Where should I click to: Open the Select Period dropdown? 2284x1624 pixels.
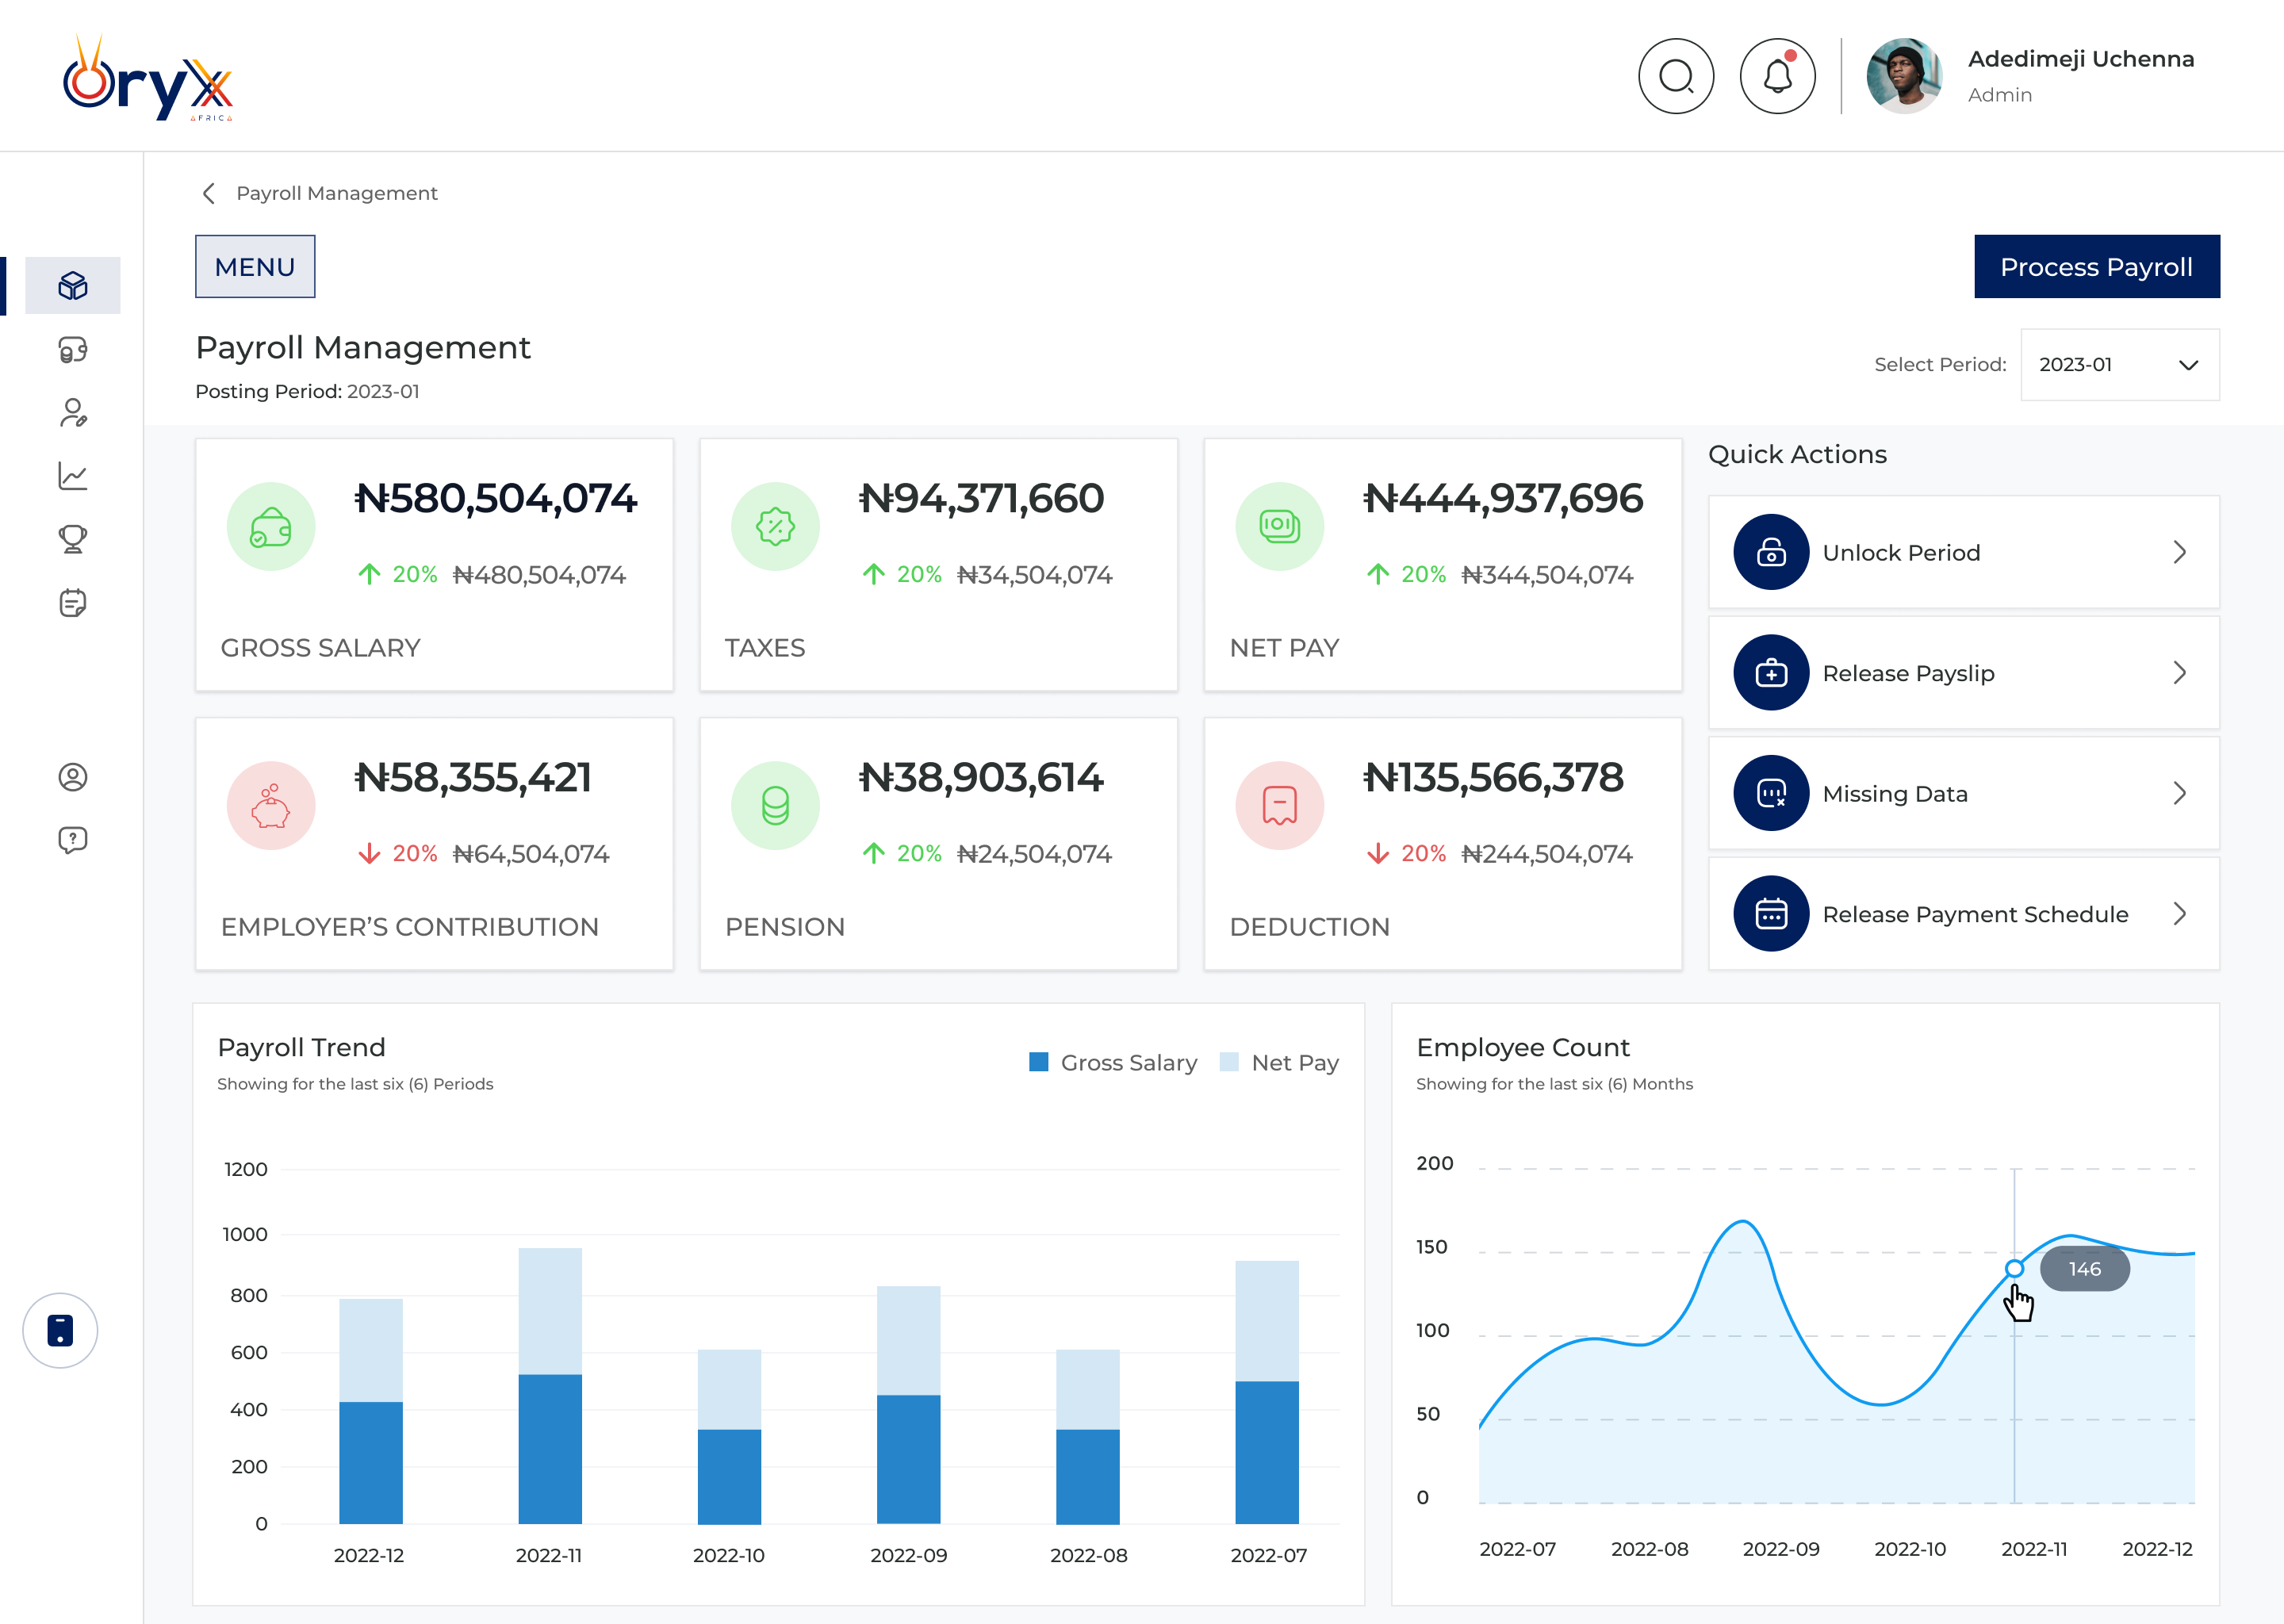[2119, 365]
